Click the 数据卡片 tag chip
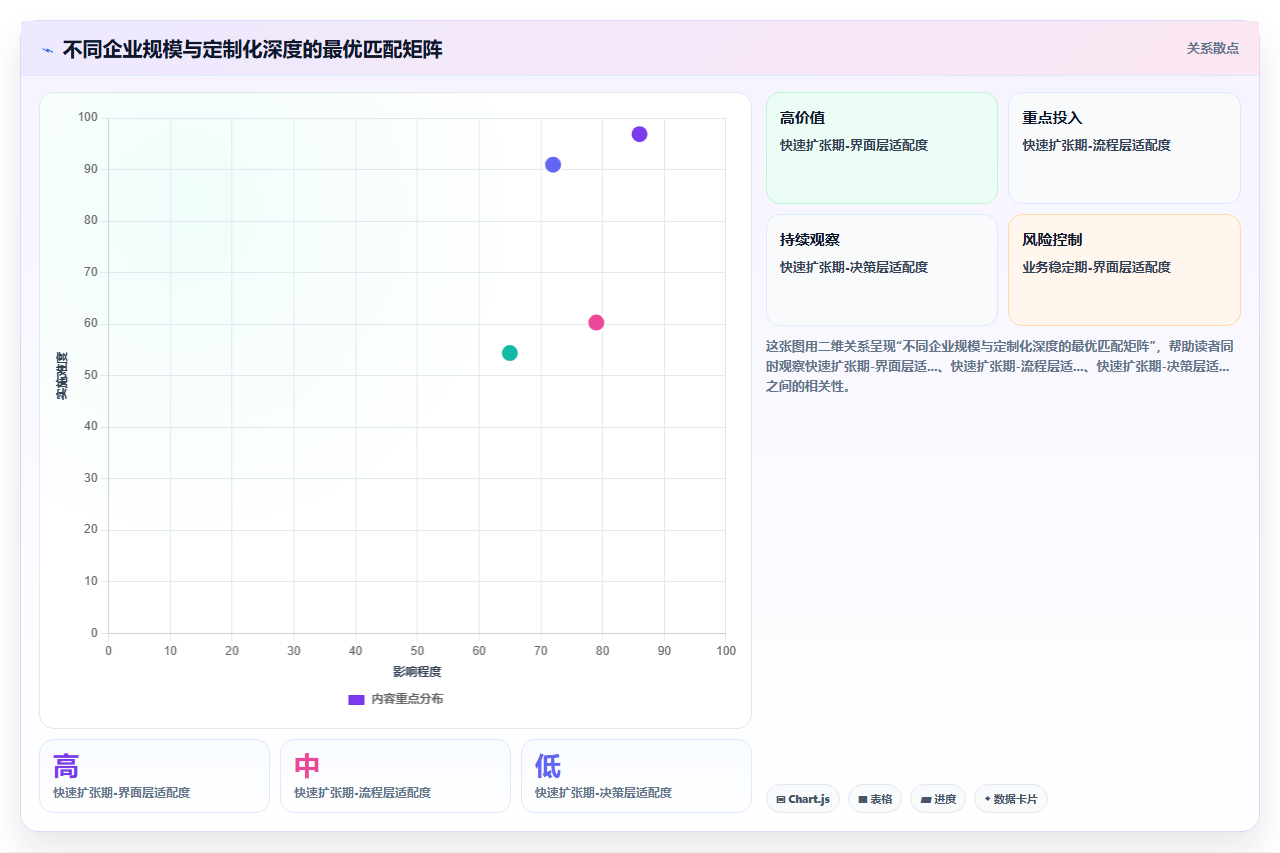Viewport: 1280px width, 853px height. pyautogui.click(x=1011, y=799)
